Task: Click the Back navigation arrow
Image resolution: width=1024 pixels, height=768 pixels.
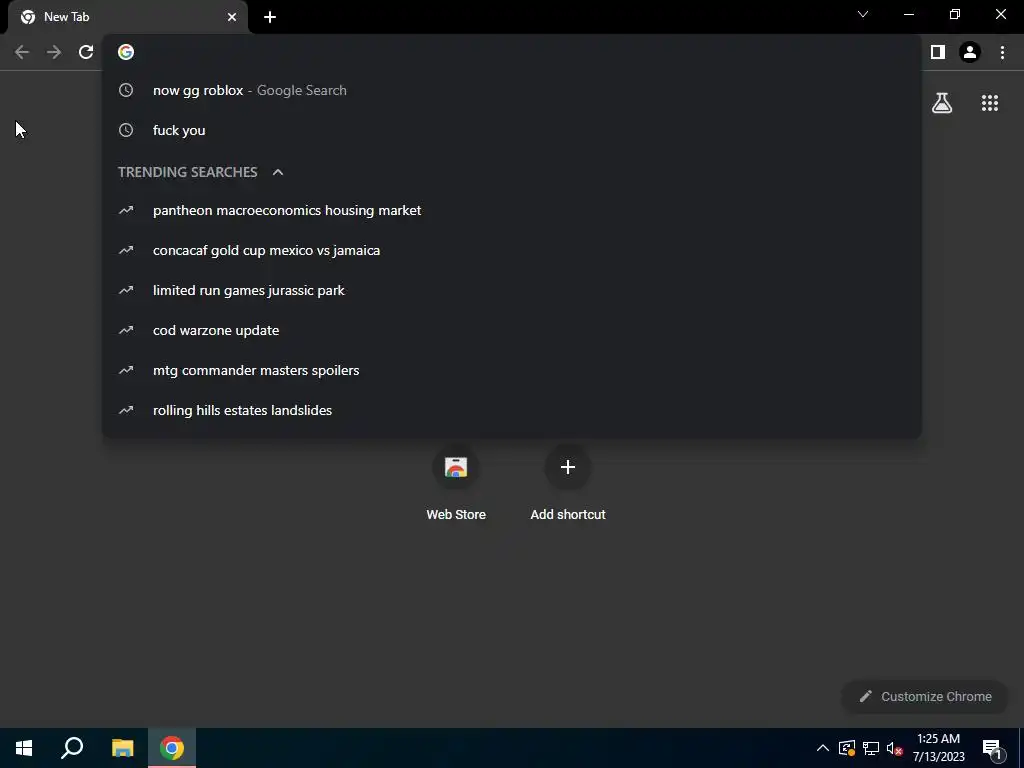Action: [x=22, y=52]
